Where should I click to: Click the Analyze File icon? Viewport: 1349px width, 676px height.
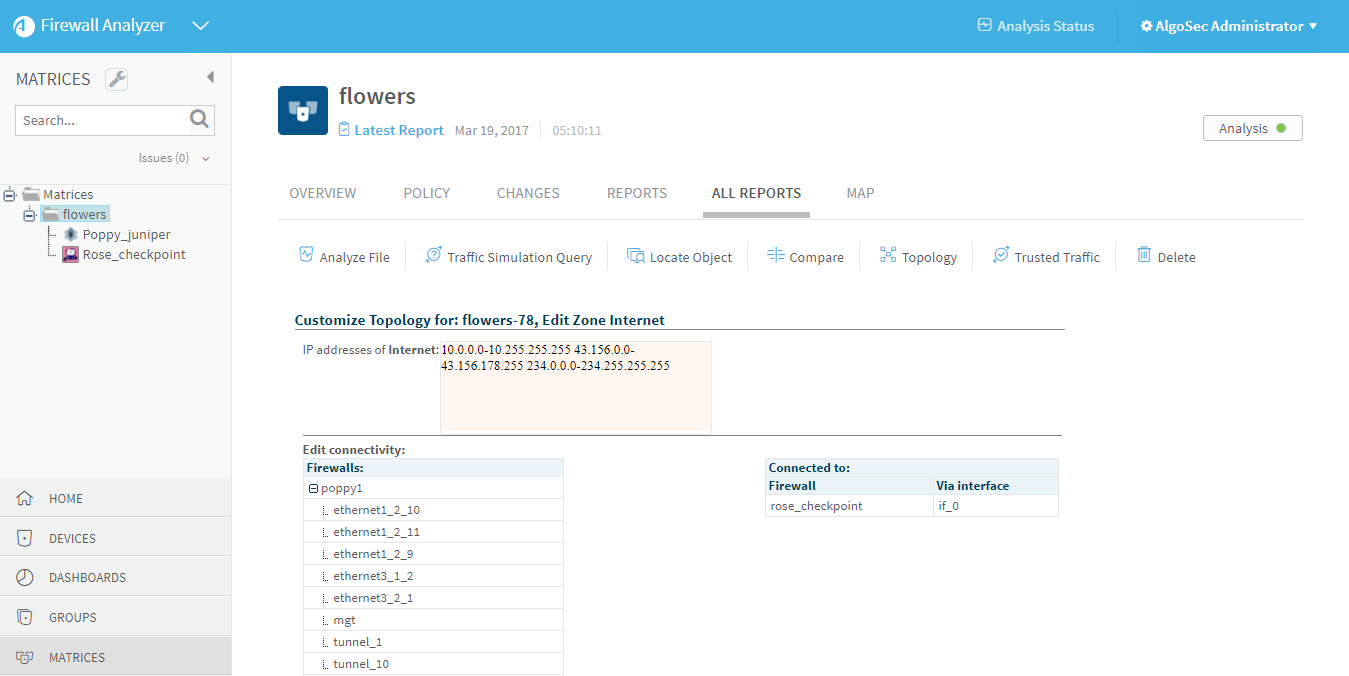coord(307,255)
